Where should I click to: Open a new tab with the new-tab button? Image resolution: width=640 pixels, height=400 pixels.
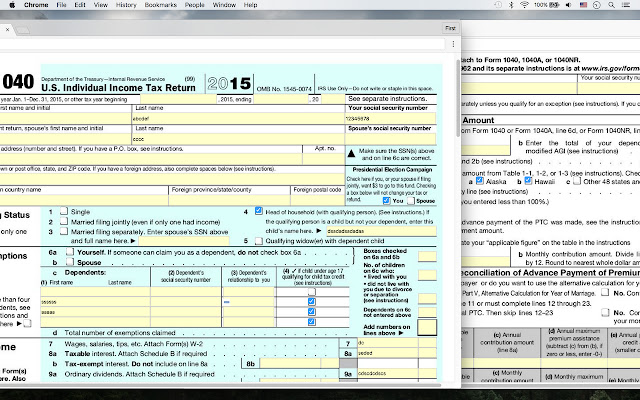[22, 30]
